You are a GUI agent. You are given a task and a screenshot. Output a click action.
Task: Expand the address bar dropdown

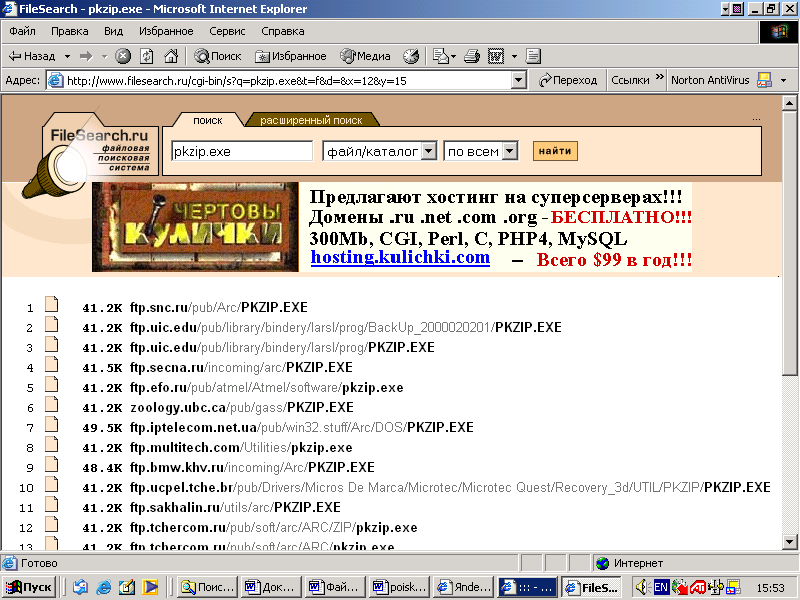[518, 81]
